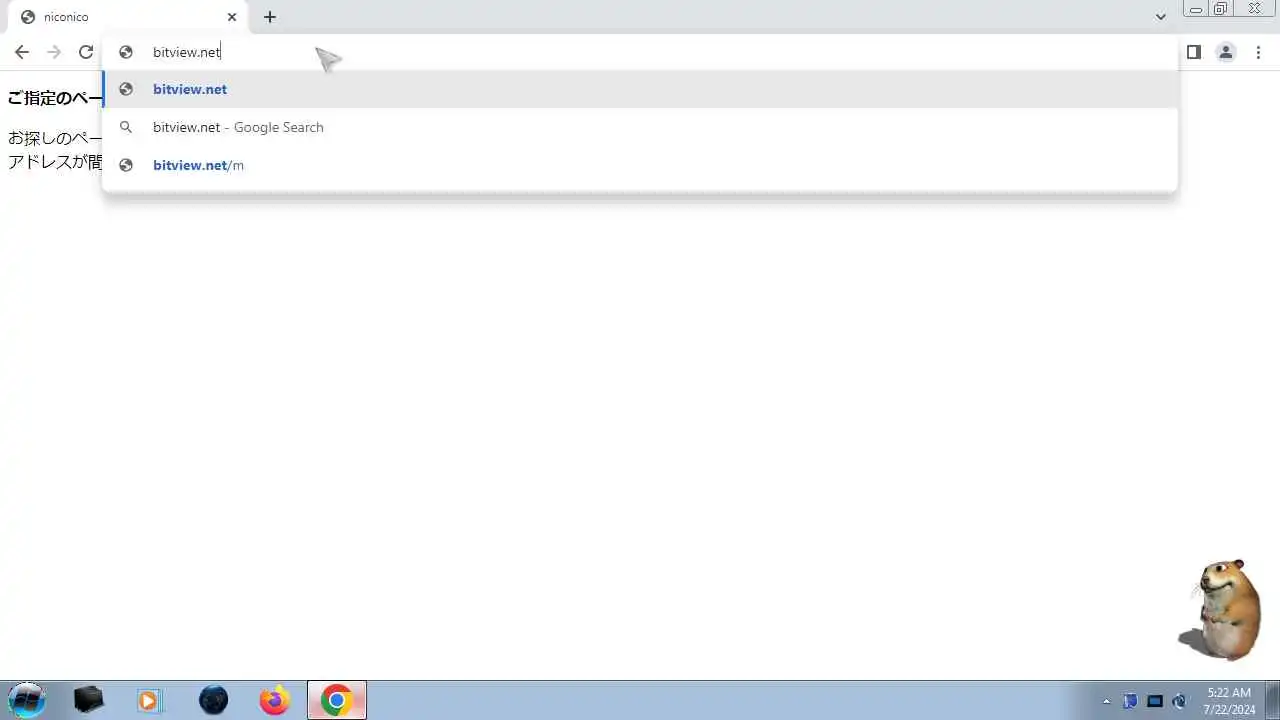Toggle the Chrome side panel icon
Viewport: 1280px width, 720px height.
pos(1194,52)
